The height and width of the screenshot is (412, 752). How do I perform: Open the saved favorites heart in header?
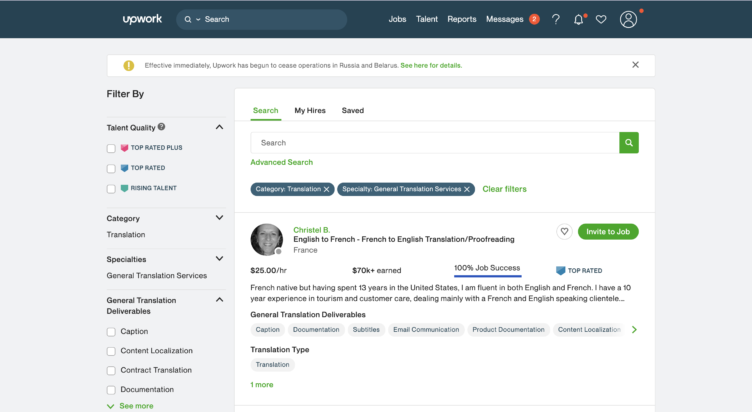coord(601,19)
